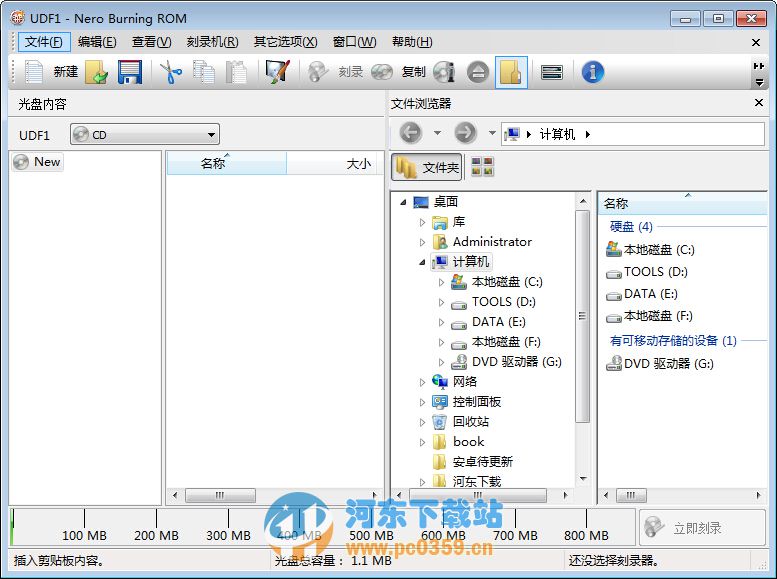The height and width of the screenshot is (579, 777).
Task: Collapse the 计算机 tree node
Action: (422, 262)
